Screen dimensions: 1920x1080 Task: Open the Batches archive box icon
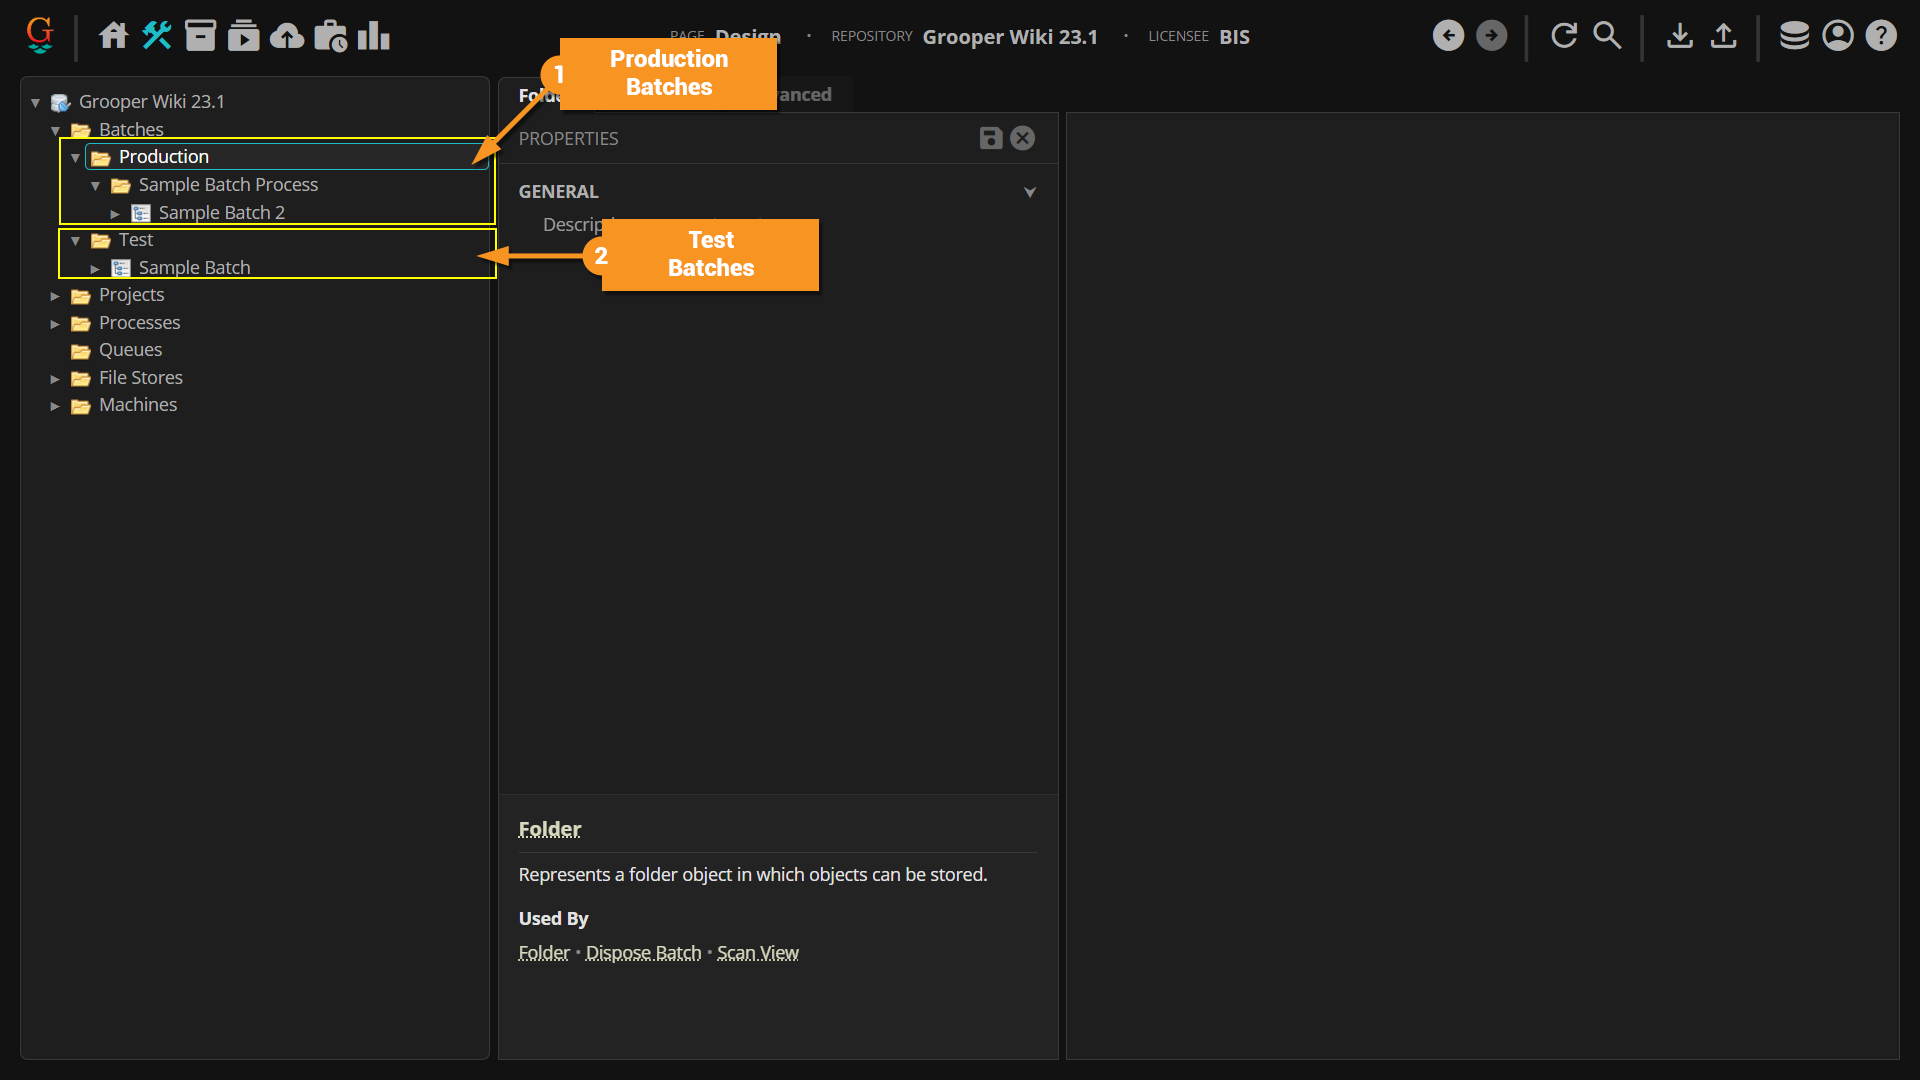pos(200,36)
